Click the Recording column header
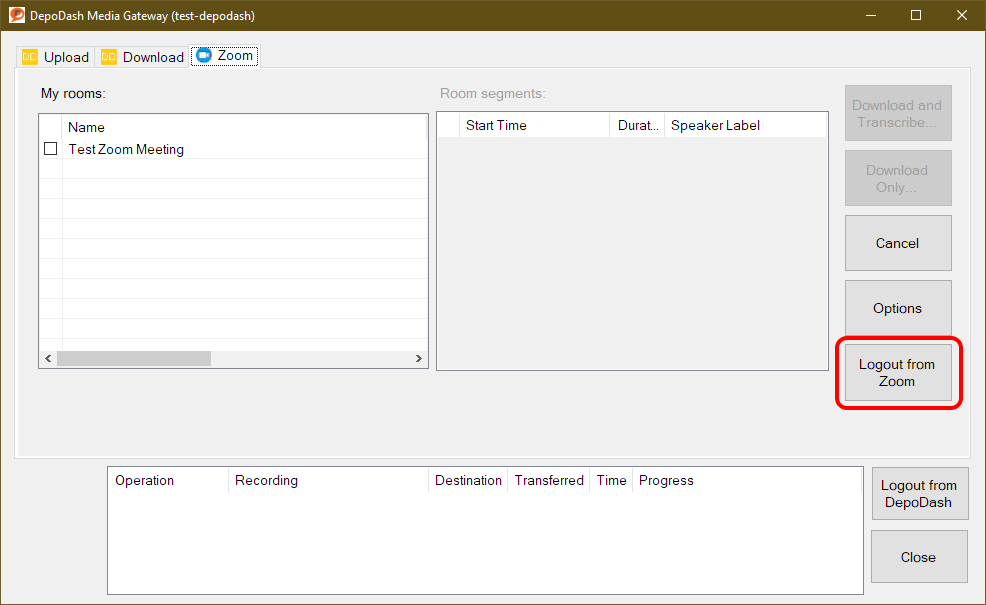 328,480
